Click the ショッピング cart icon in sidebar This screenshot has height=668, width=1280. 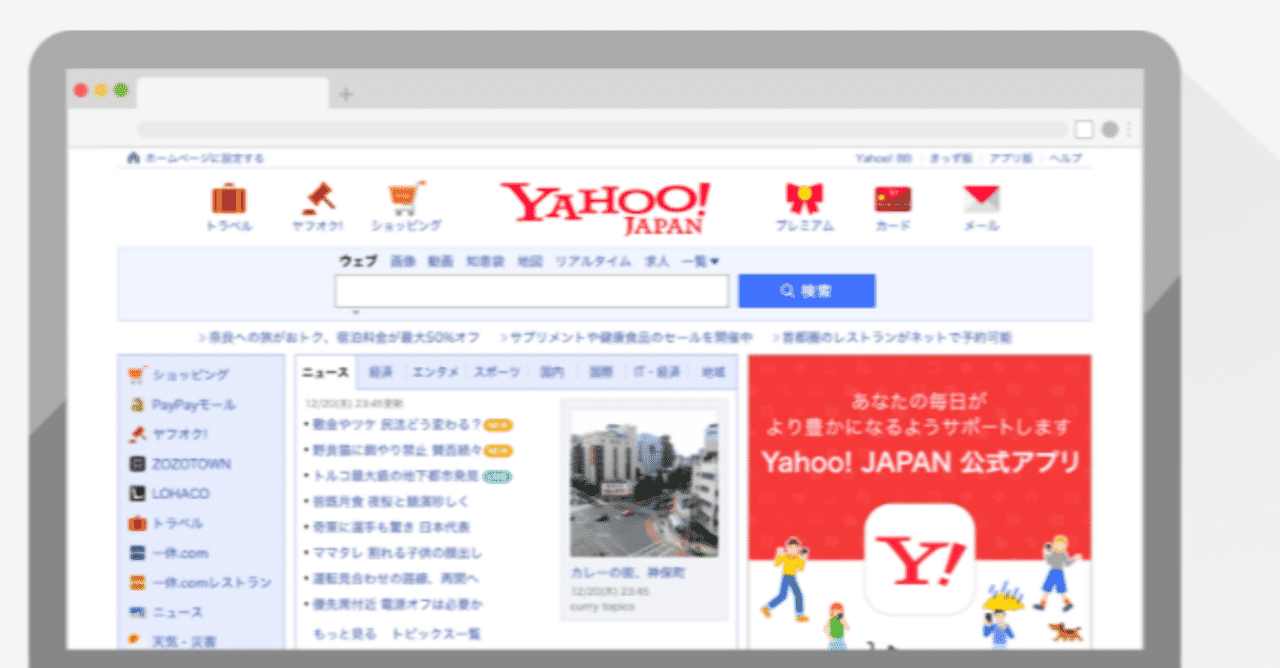click(x=138, y=375)
